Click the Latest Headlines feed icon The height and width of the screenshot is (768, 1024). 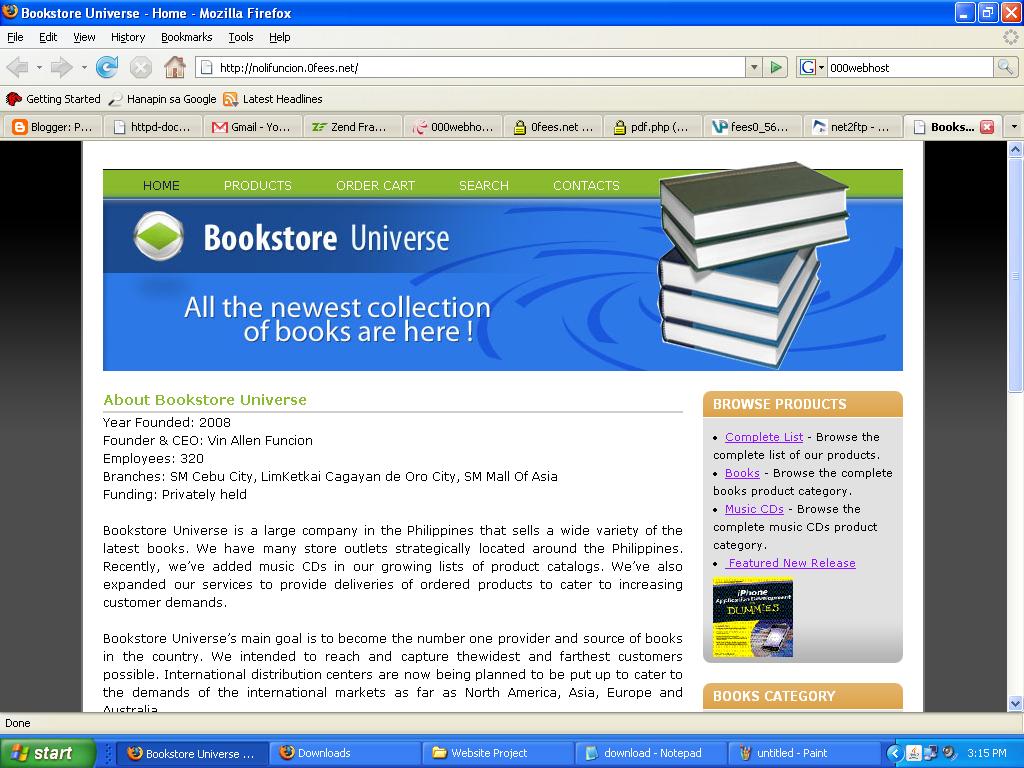(229, 99)
